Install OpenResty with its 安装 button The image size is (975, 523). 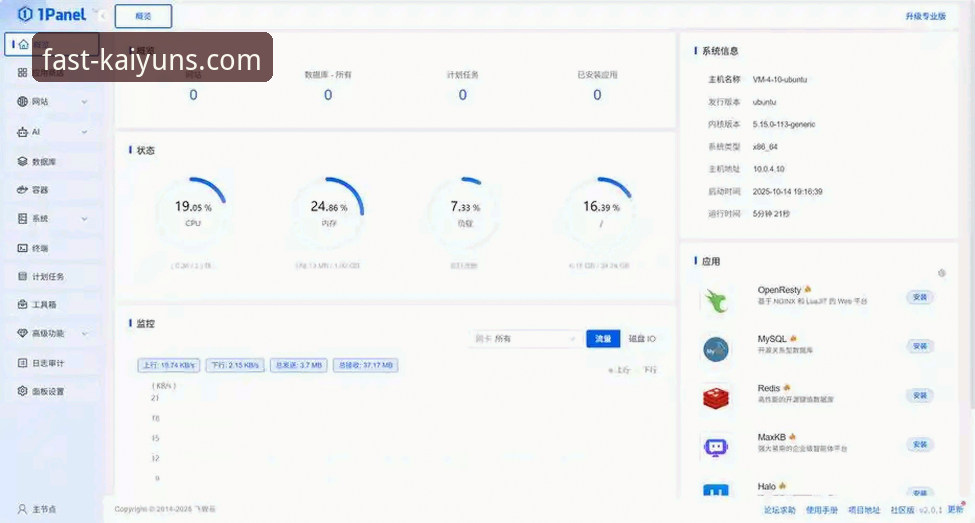920,297
